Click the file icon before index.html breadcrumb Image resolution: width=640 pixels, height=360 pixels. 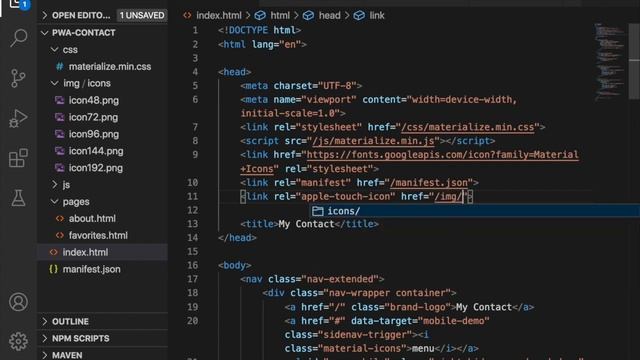(187, 16)
